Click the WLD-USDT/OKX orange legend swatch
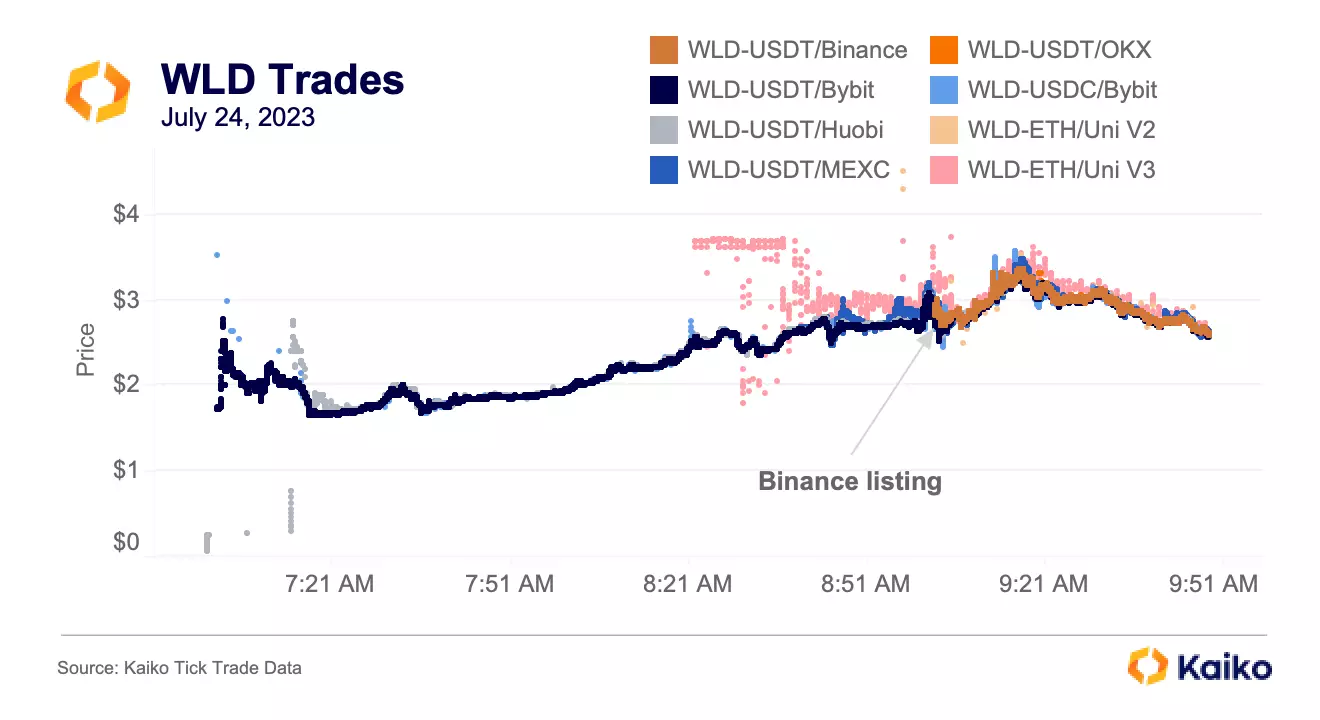Viewport: 1320px width, 720px height. click(x=944, y=49)
